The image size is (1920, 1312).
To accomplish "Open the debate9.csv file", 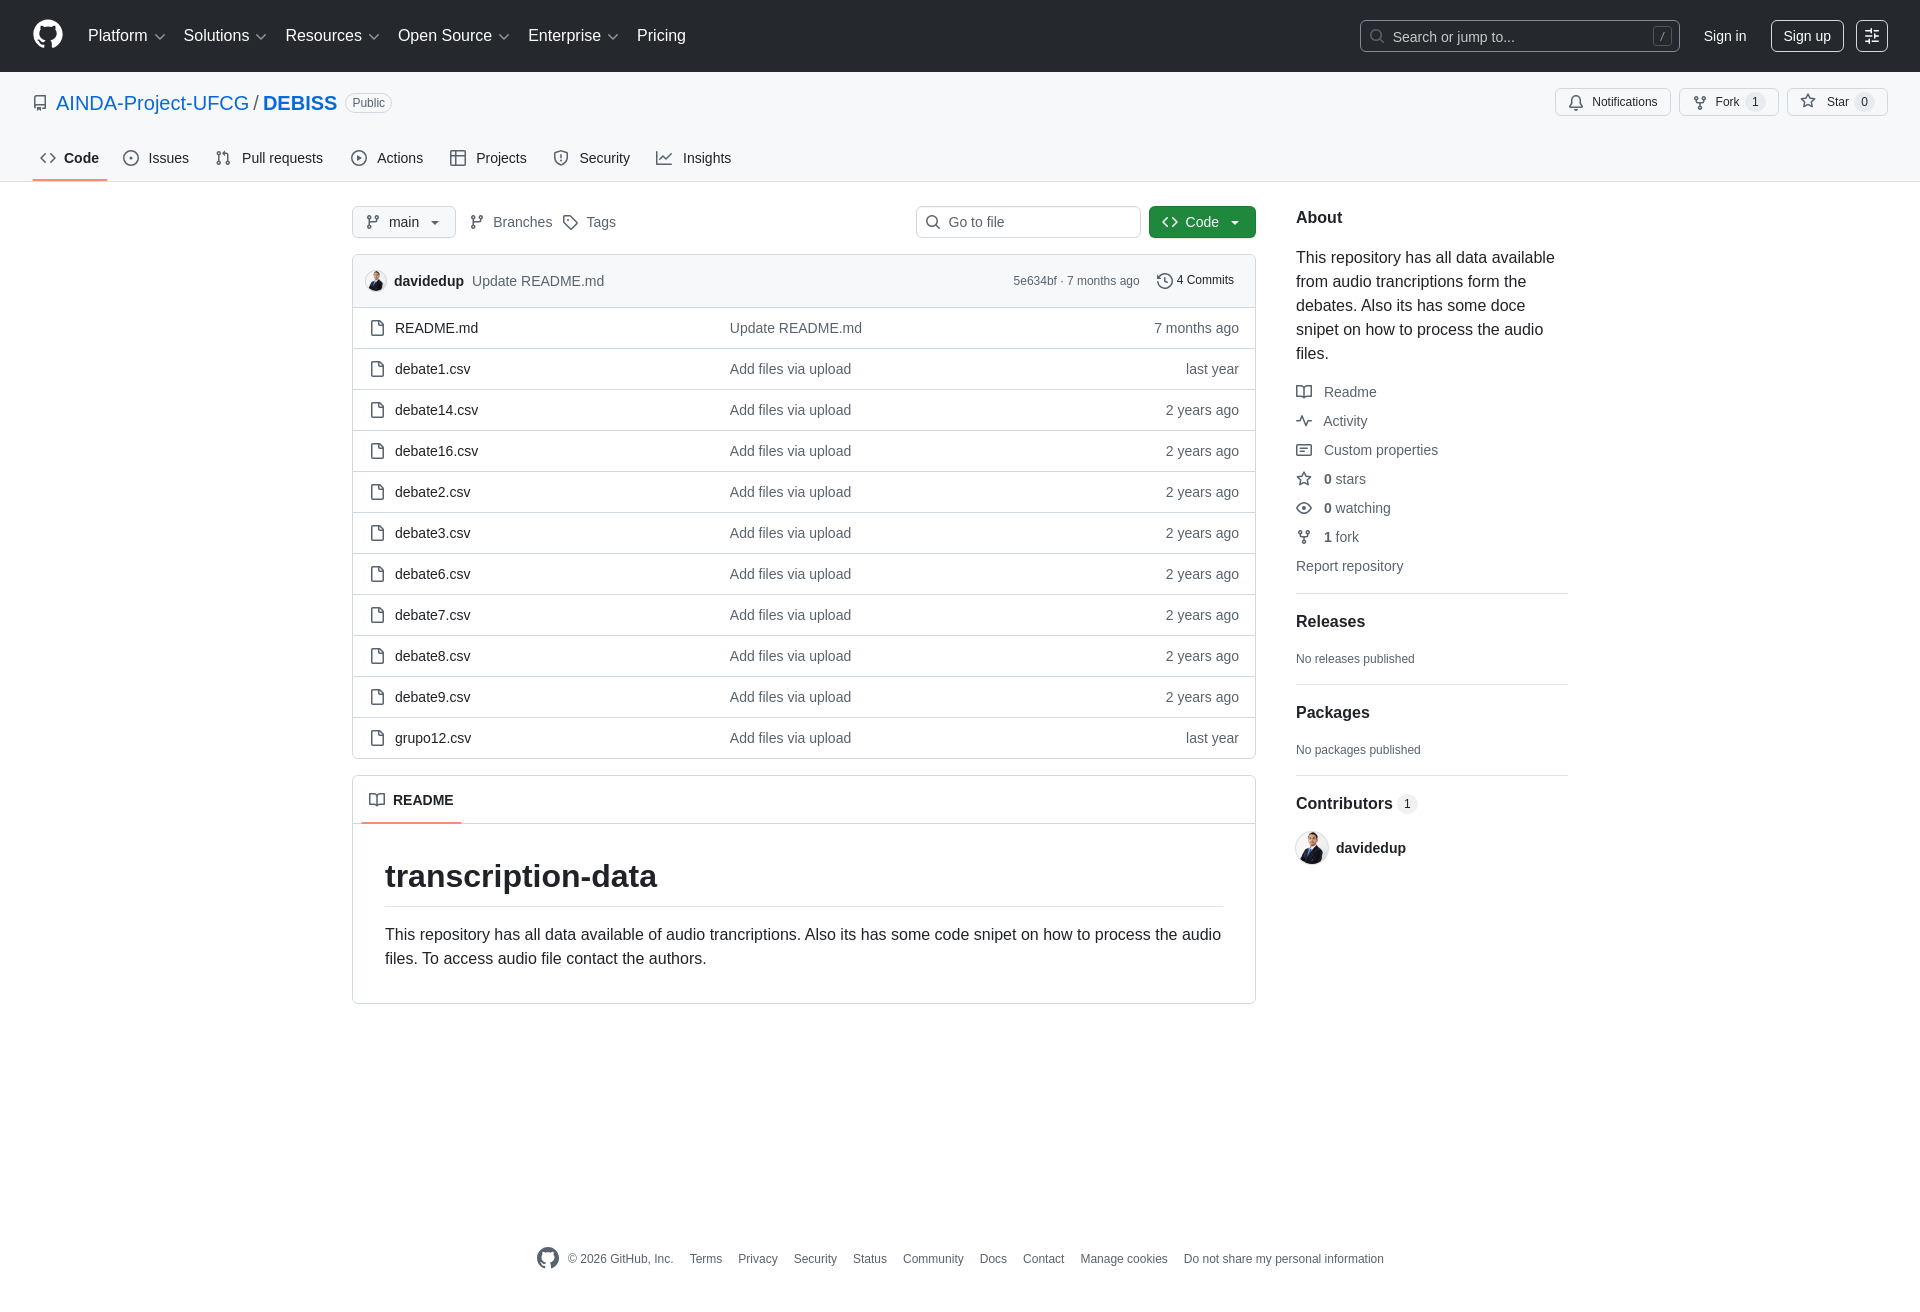I will [432, 697].
